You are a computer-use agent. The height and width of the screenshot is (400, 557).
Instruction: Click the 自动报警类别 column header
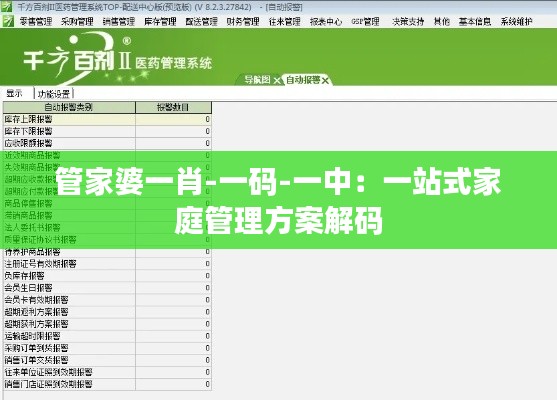[69, 107]
